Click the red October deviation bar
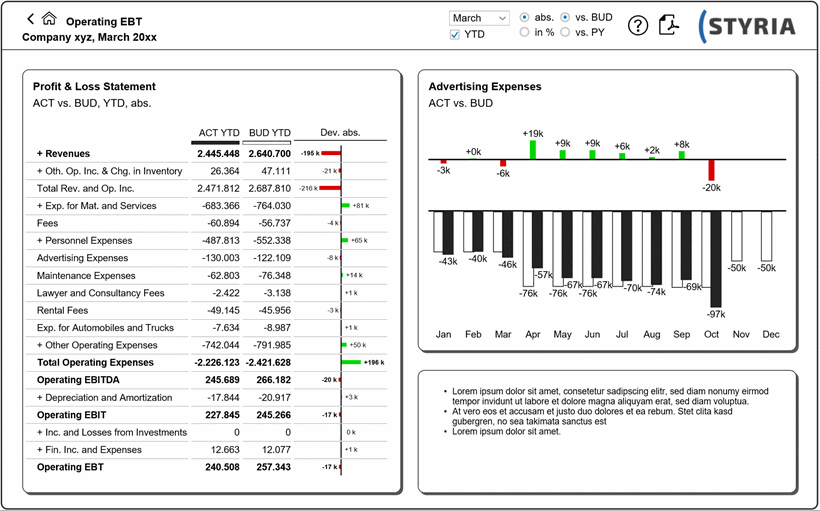Viewport: 820px width, 511px height. click(x=712, y=170)
